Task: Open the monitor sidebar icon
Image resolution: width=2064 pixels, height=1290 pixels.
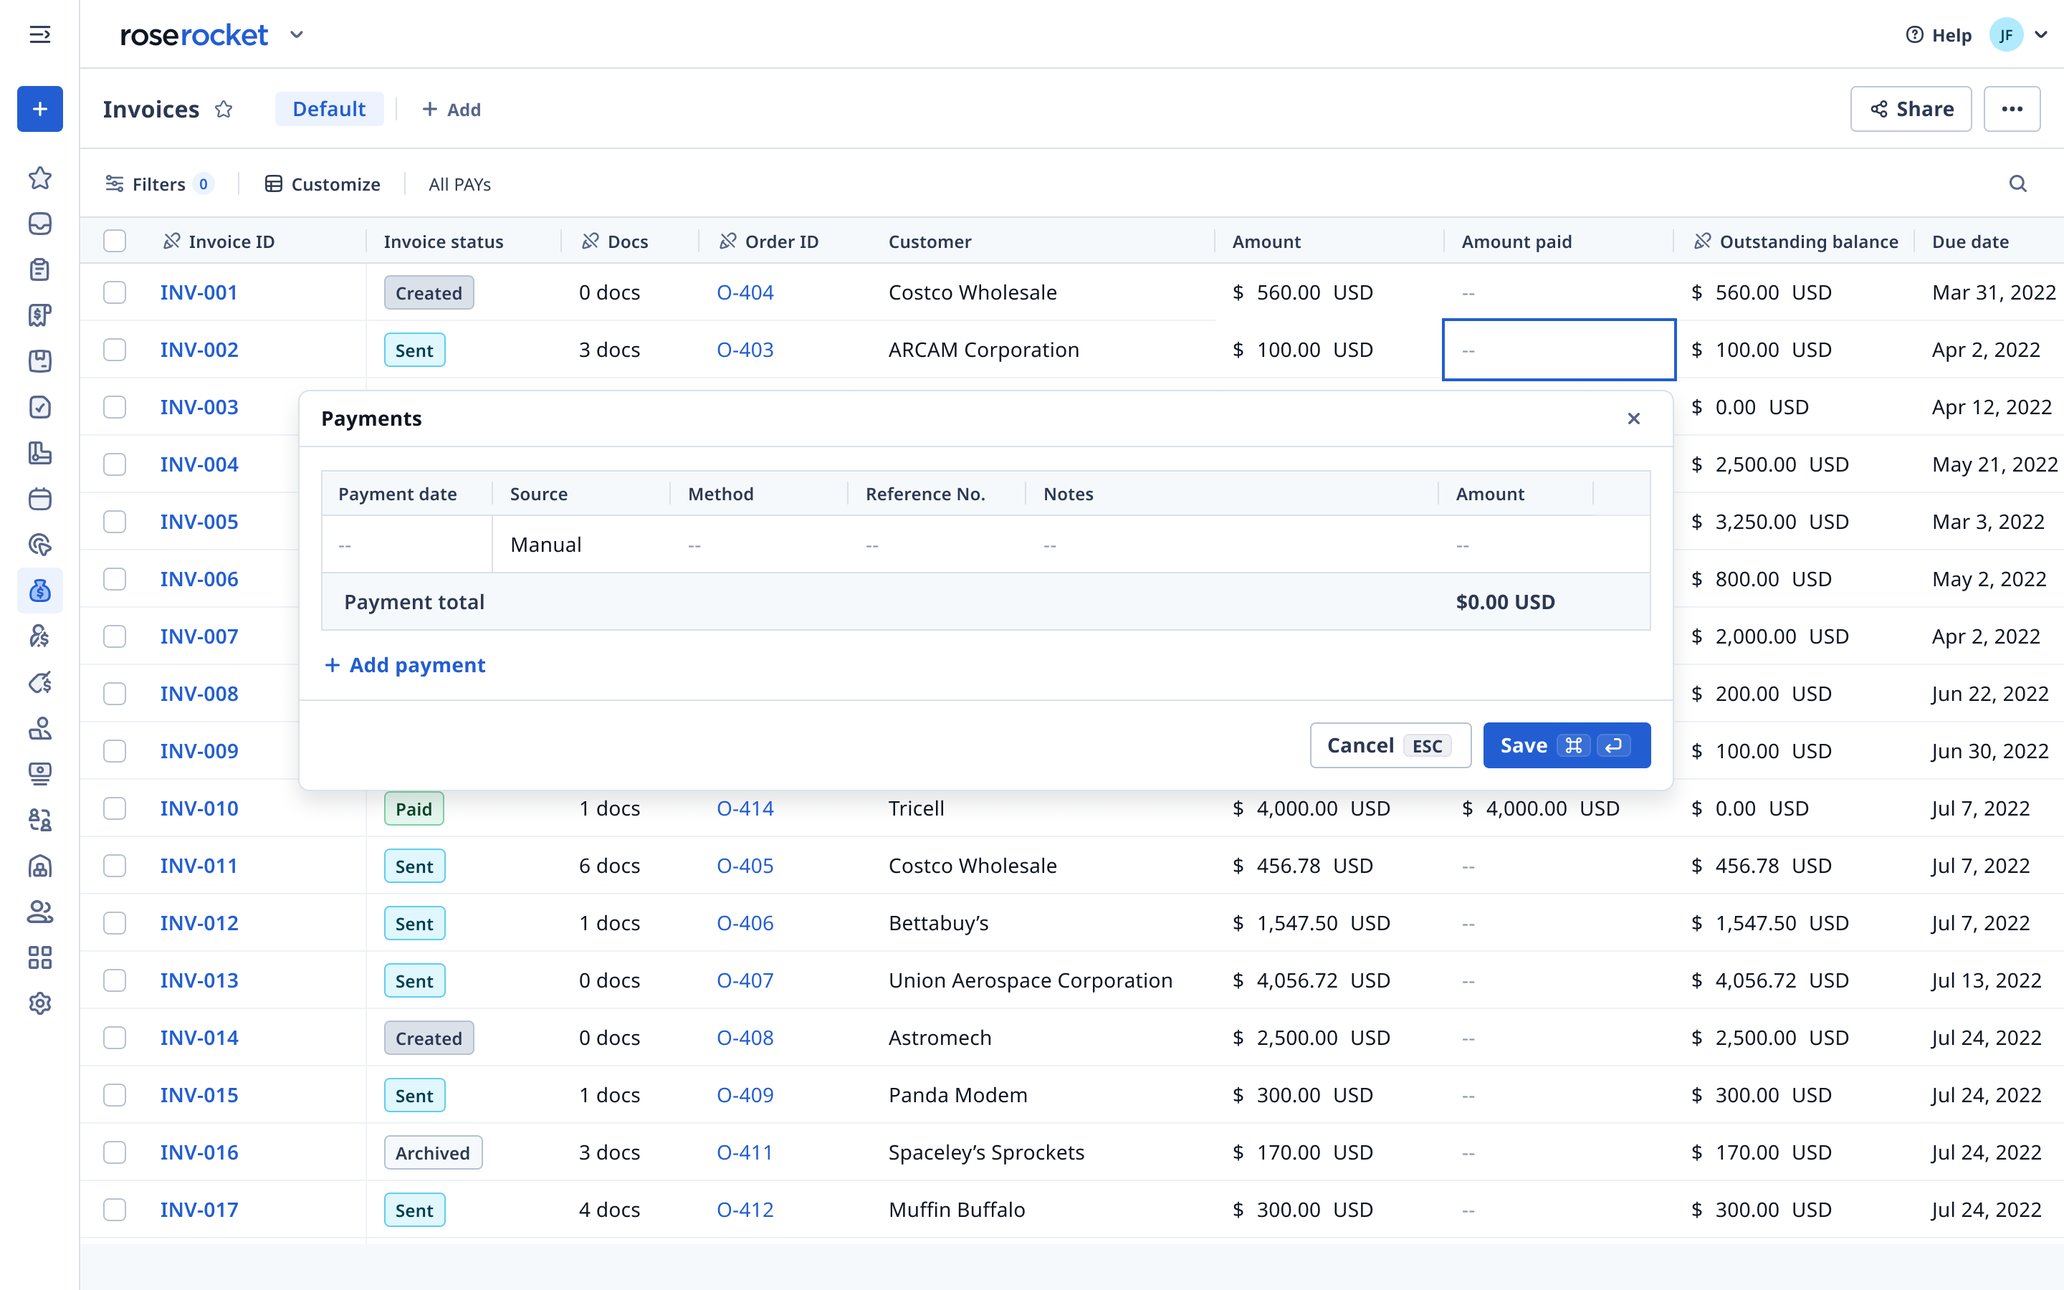Action: click(40, 774)
